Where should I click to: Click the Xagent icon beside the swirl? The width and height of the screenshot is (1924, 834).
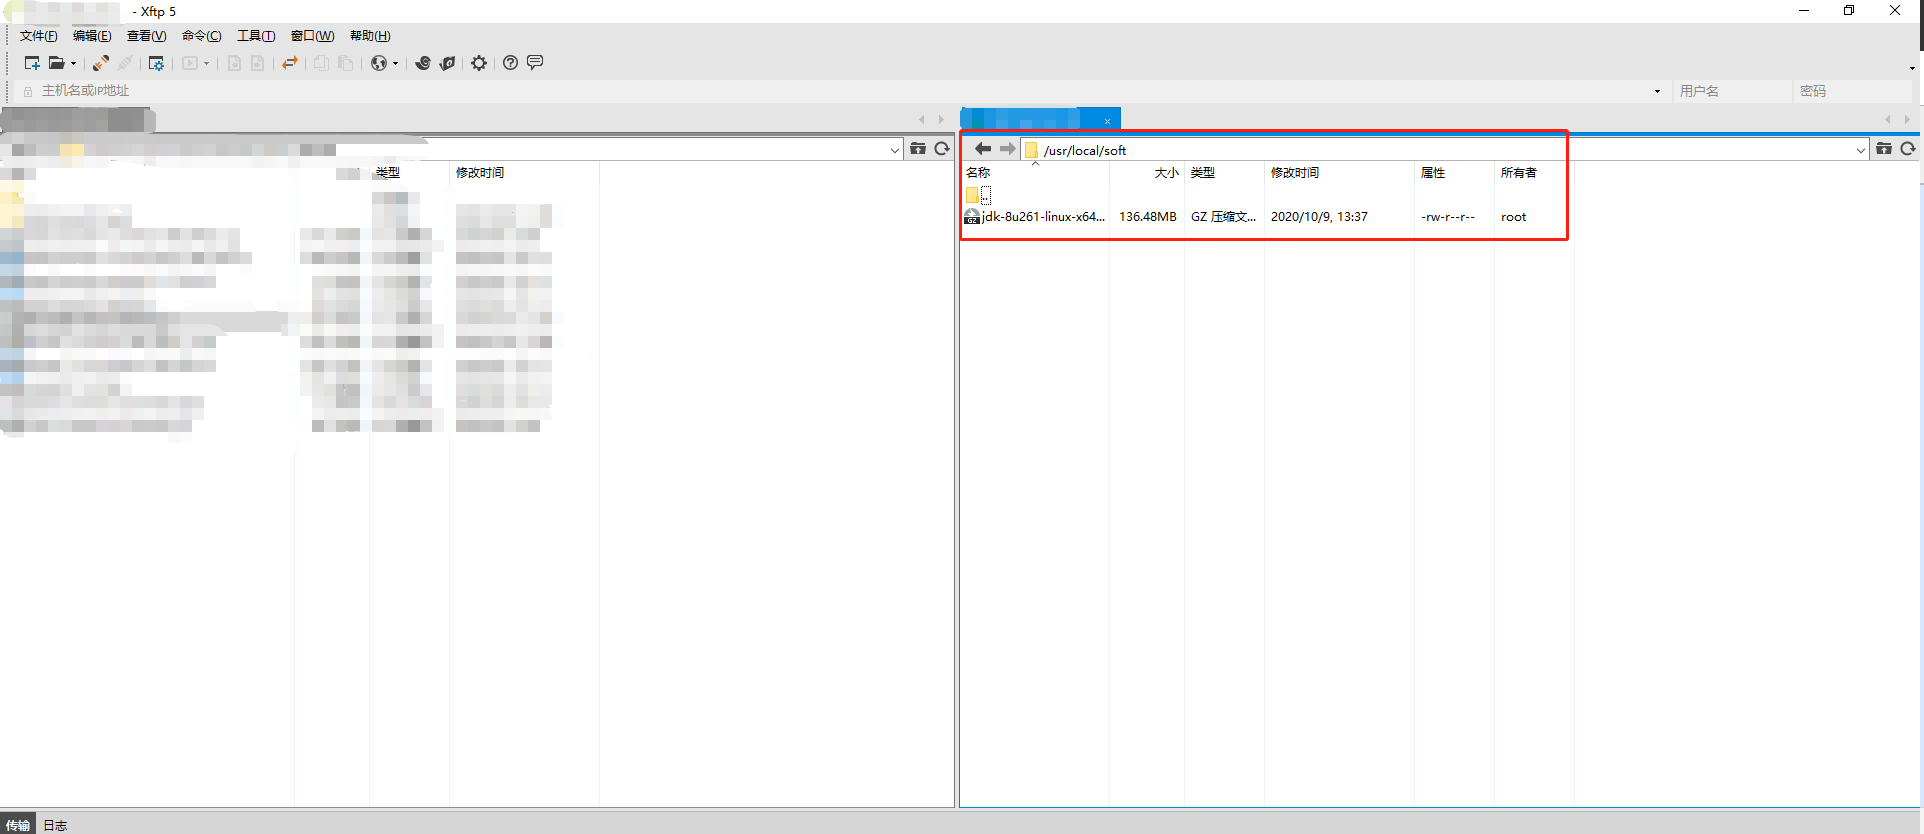point(447,63)
